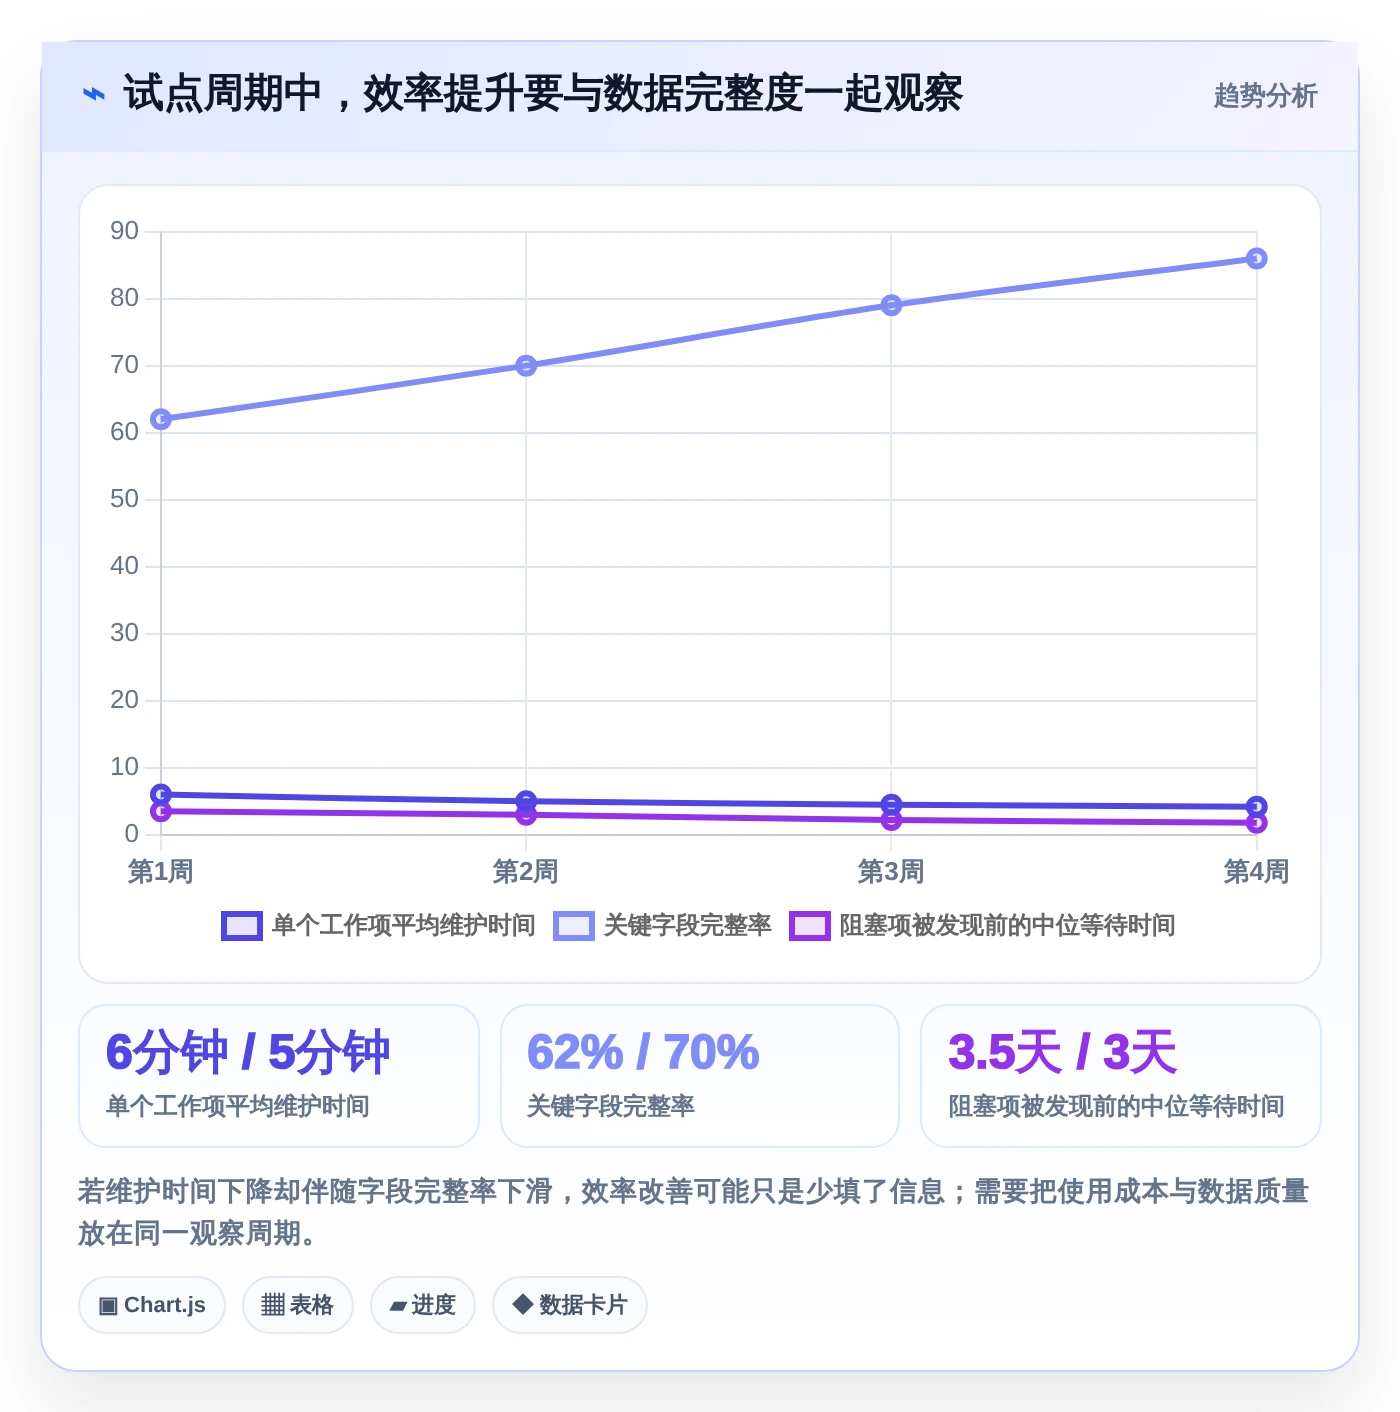This screenshot has height=1412, width=1400.
Task: Select 关键字段完整率 data point at 第1周
Action: coord(161,419)
